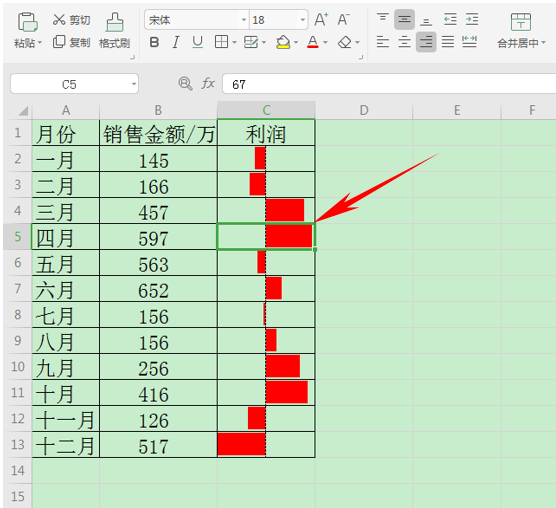The image size is (556, 508).
Task: Select the Format Painter (格式刷) tool
Action: pos(115,30)
